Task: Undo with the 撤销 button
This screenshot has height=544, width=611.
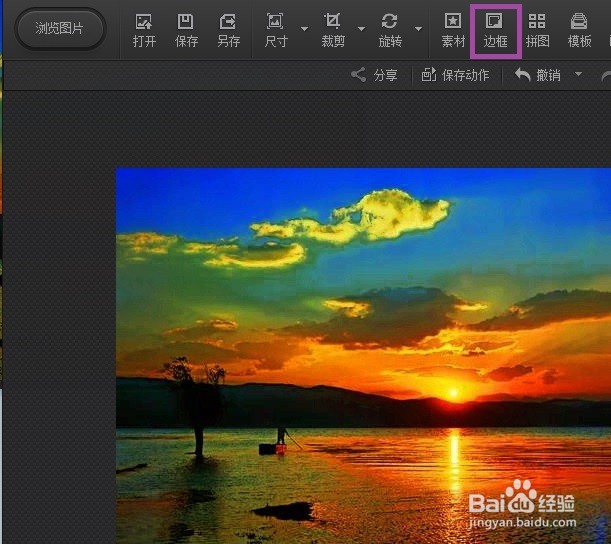Action: (x=538, y=75)
